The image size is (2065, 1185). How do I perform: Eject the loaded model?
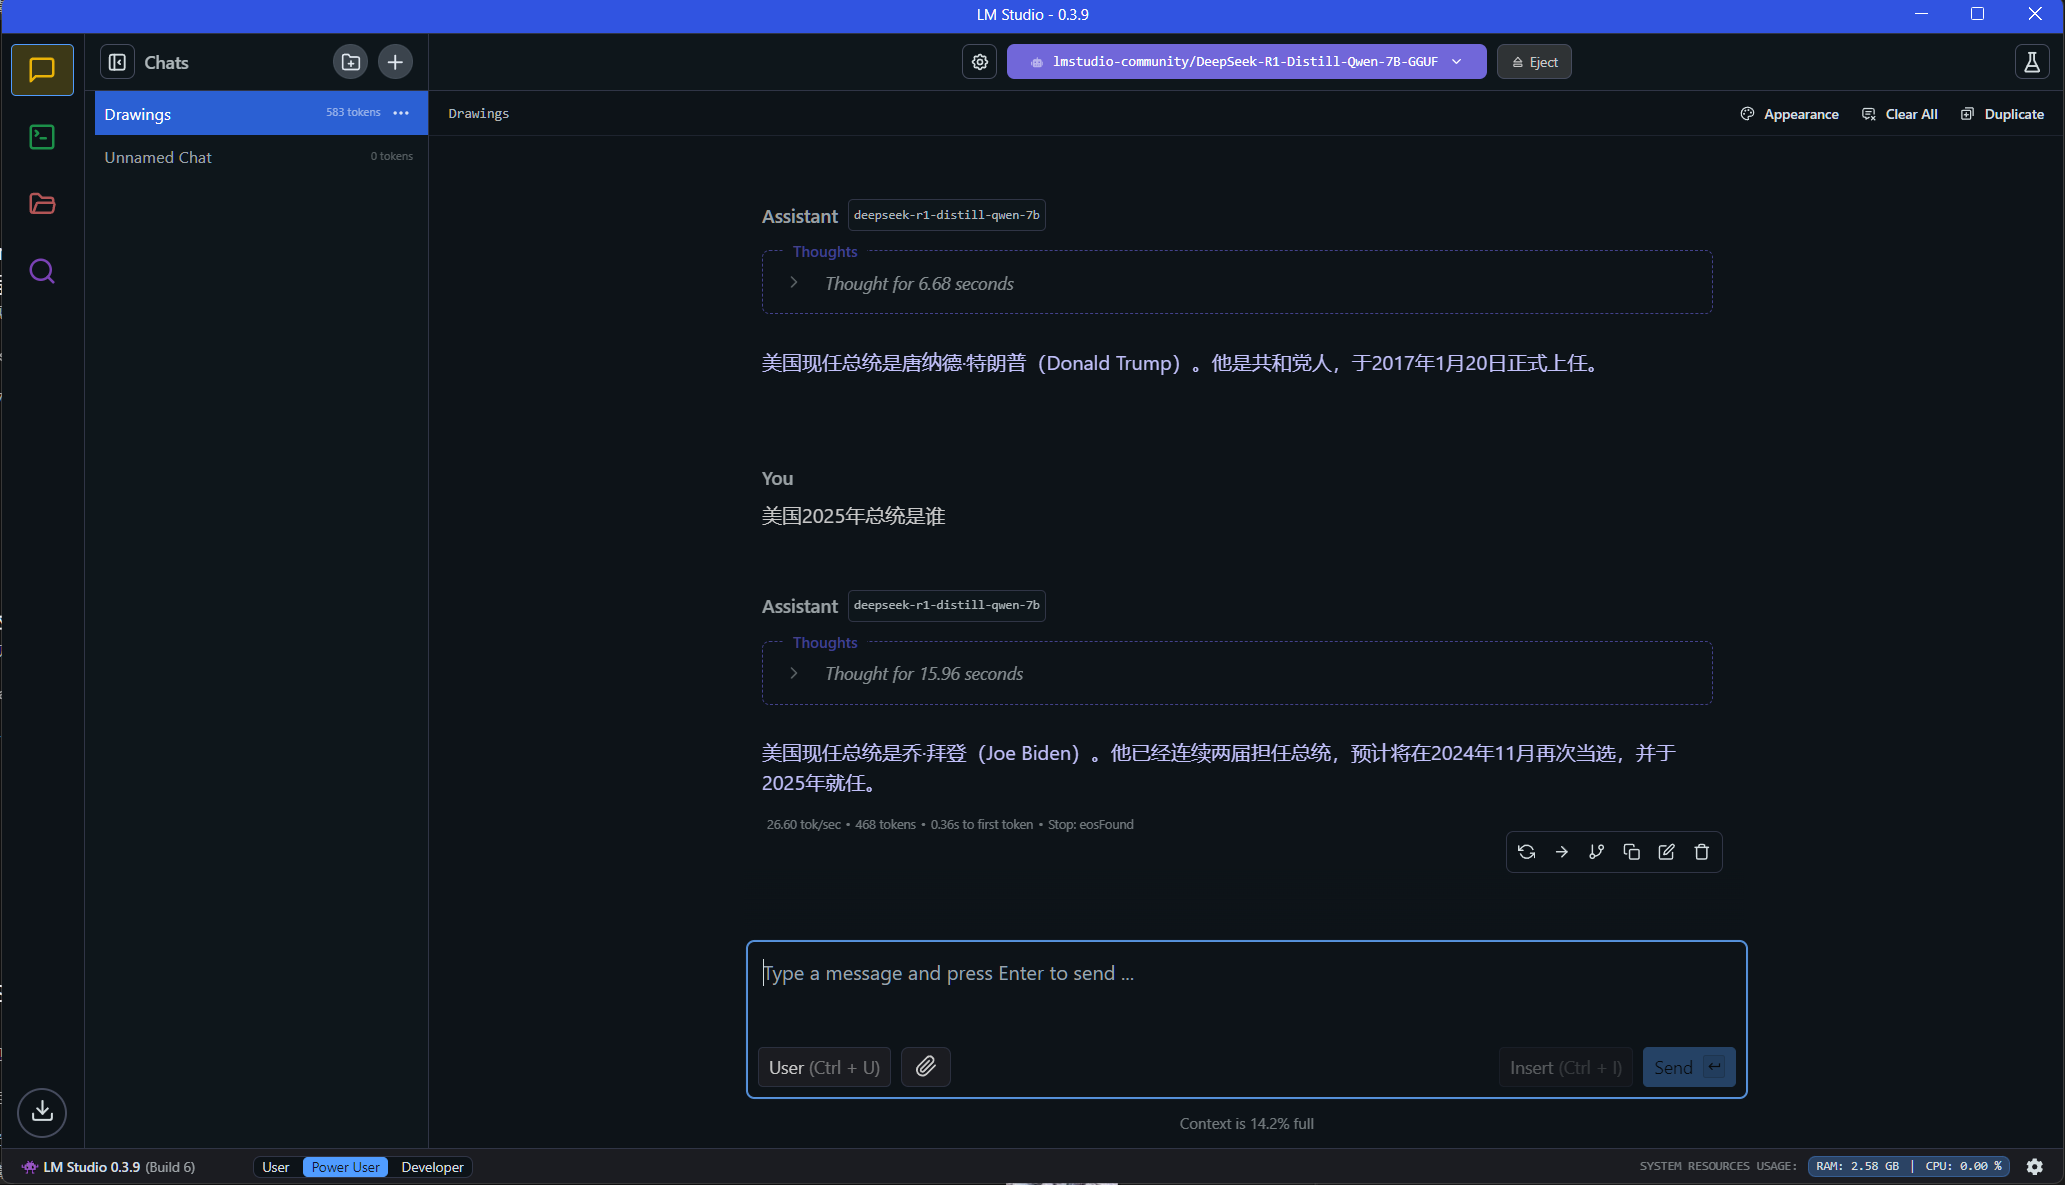coord(1534,62)
